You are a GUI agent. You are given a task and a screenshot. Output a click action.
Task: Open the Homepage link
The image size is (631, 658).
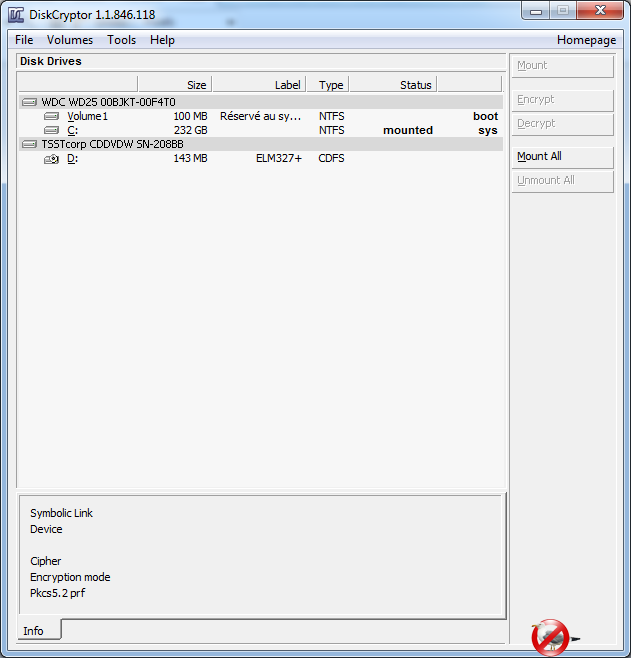coord(586,40)
